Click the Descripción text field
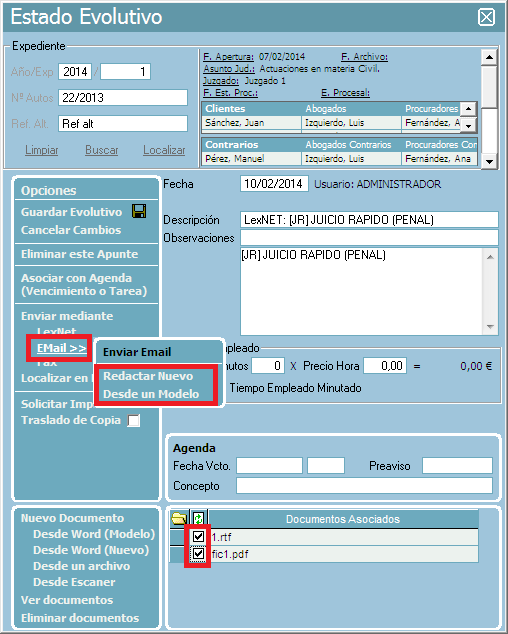 tap(369, 220)
